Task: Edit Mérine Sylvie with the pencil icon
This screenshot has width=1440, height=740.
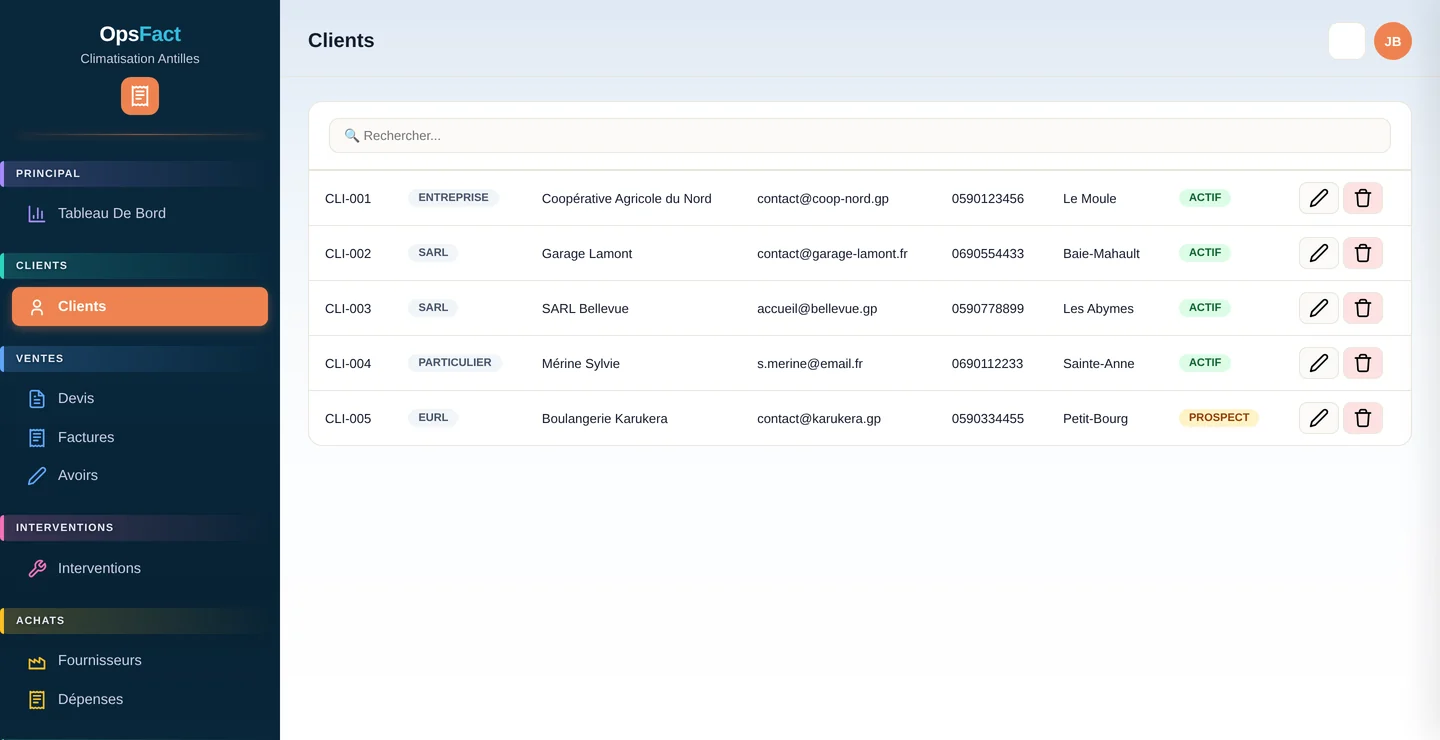Action: click(1319, 363)
